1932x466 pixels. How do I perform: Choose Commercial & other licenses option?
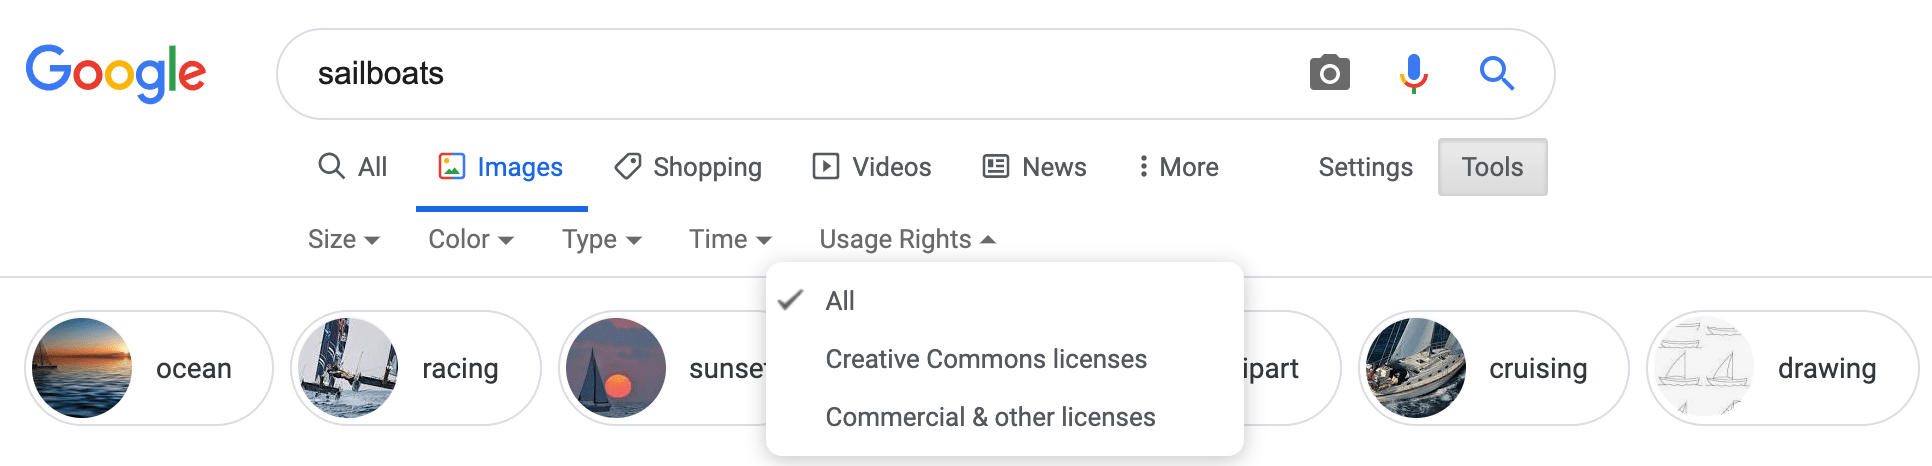[990, 417]
